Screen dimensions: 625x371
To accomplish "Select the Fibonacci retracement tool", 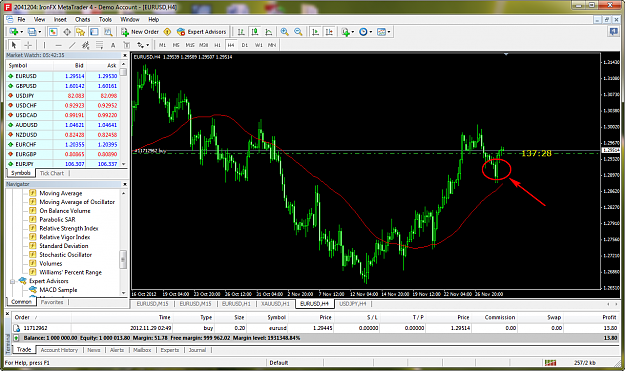I will coord(99,45).
